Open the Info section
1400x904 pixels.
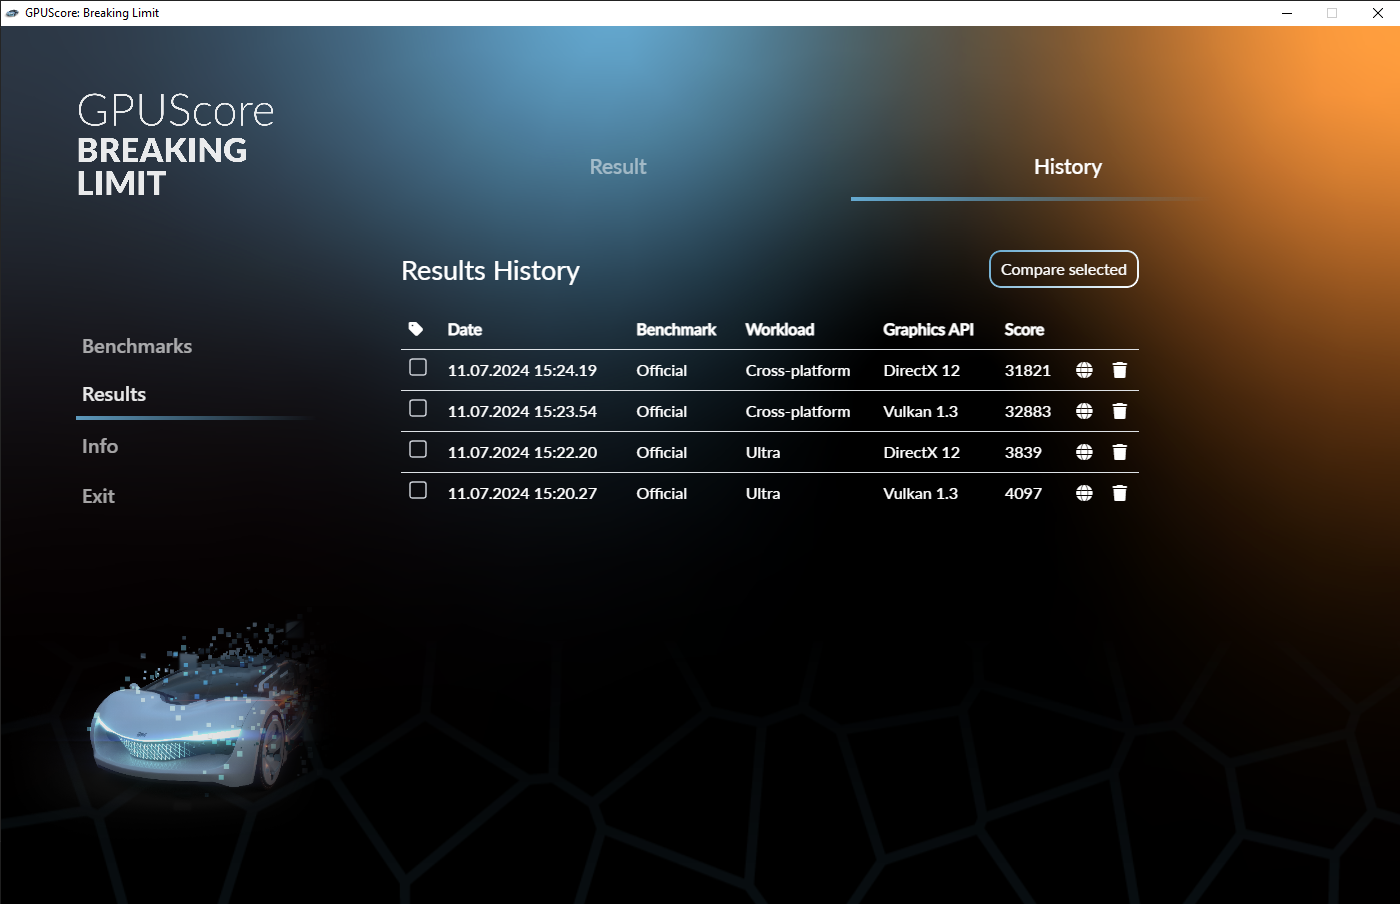pos(100,446)
